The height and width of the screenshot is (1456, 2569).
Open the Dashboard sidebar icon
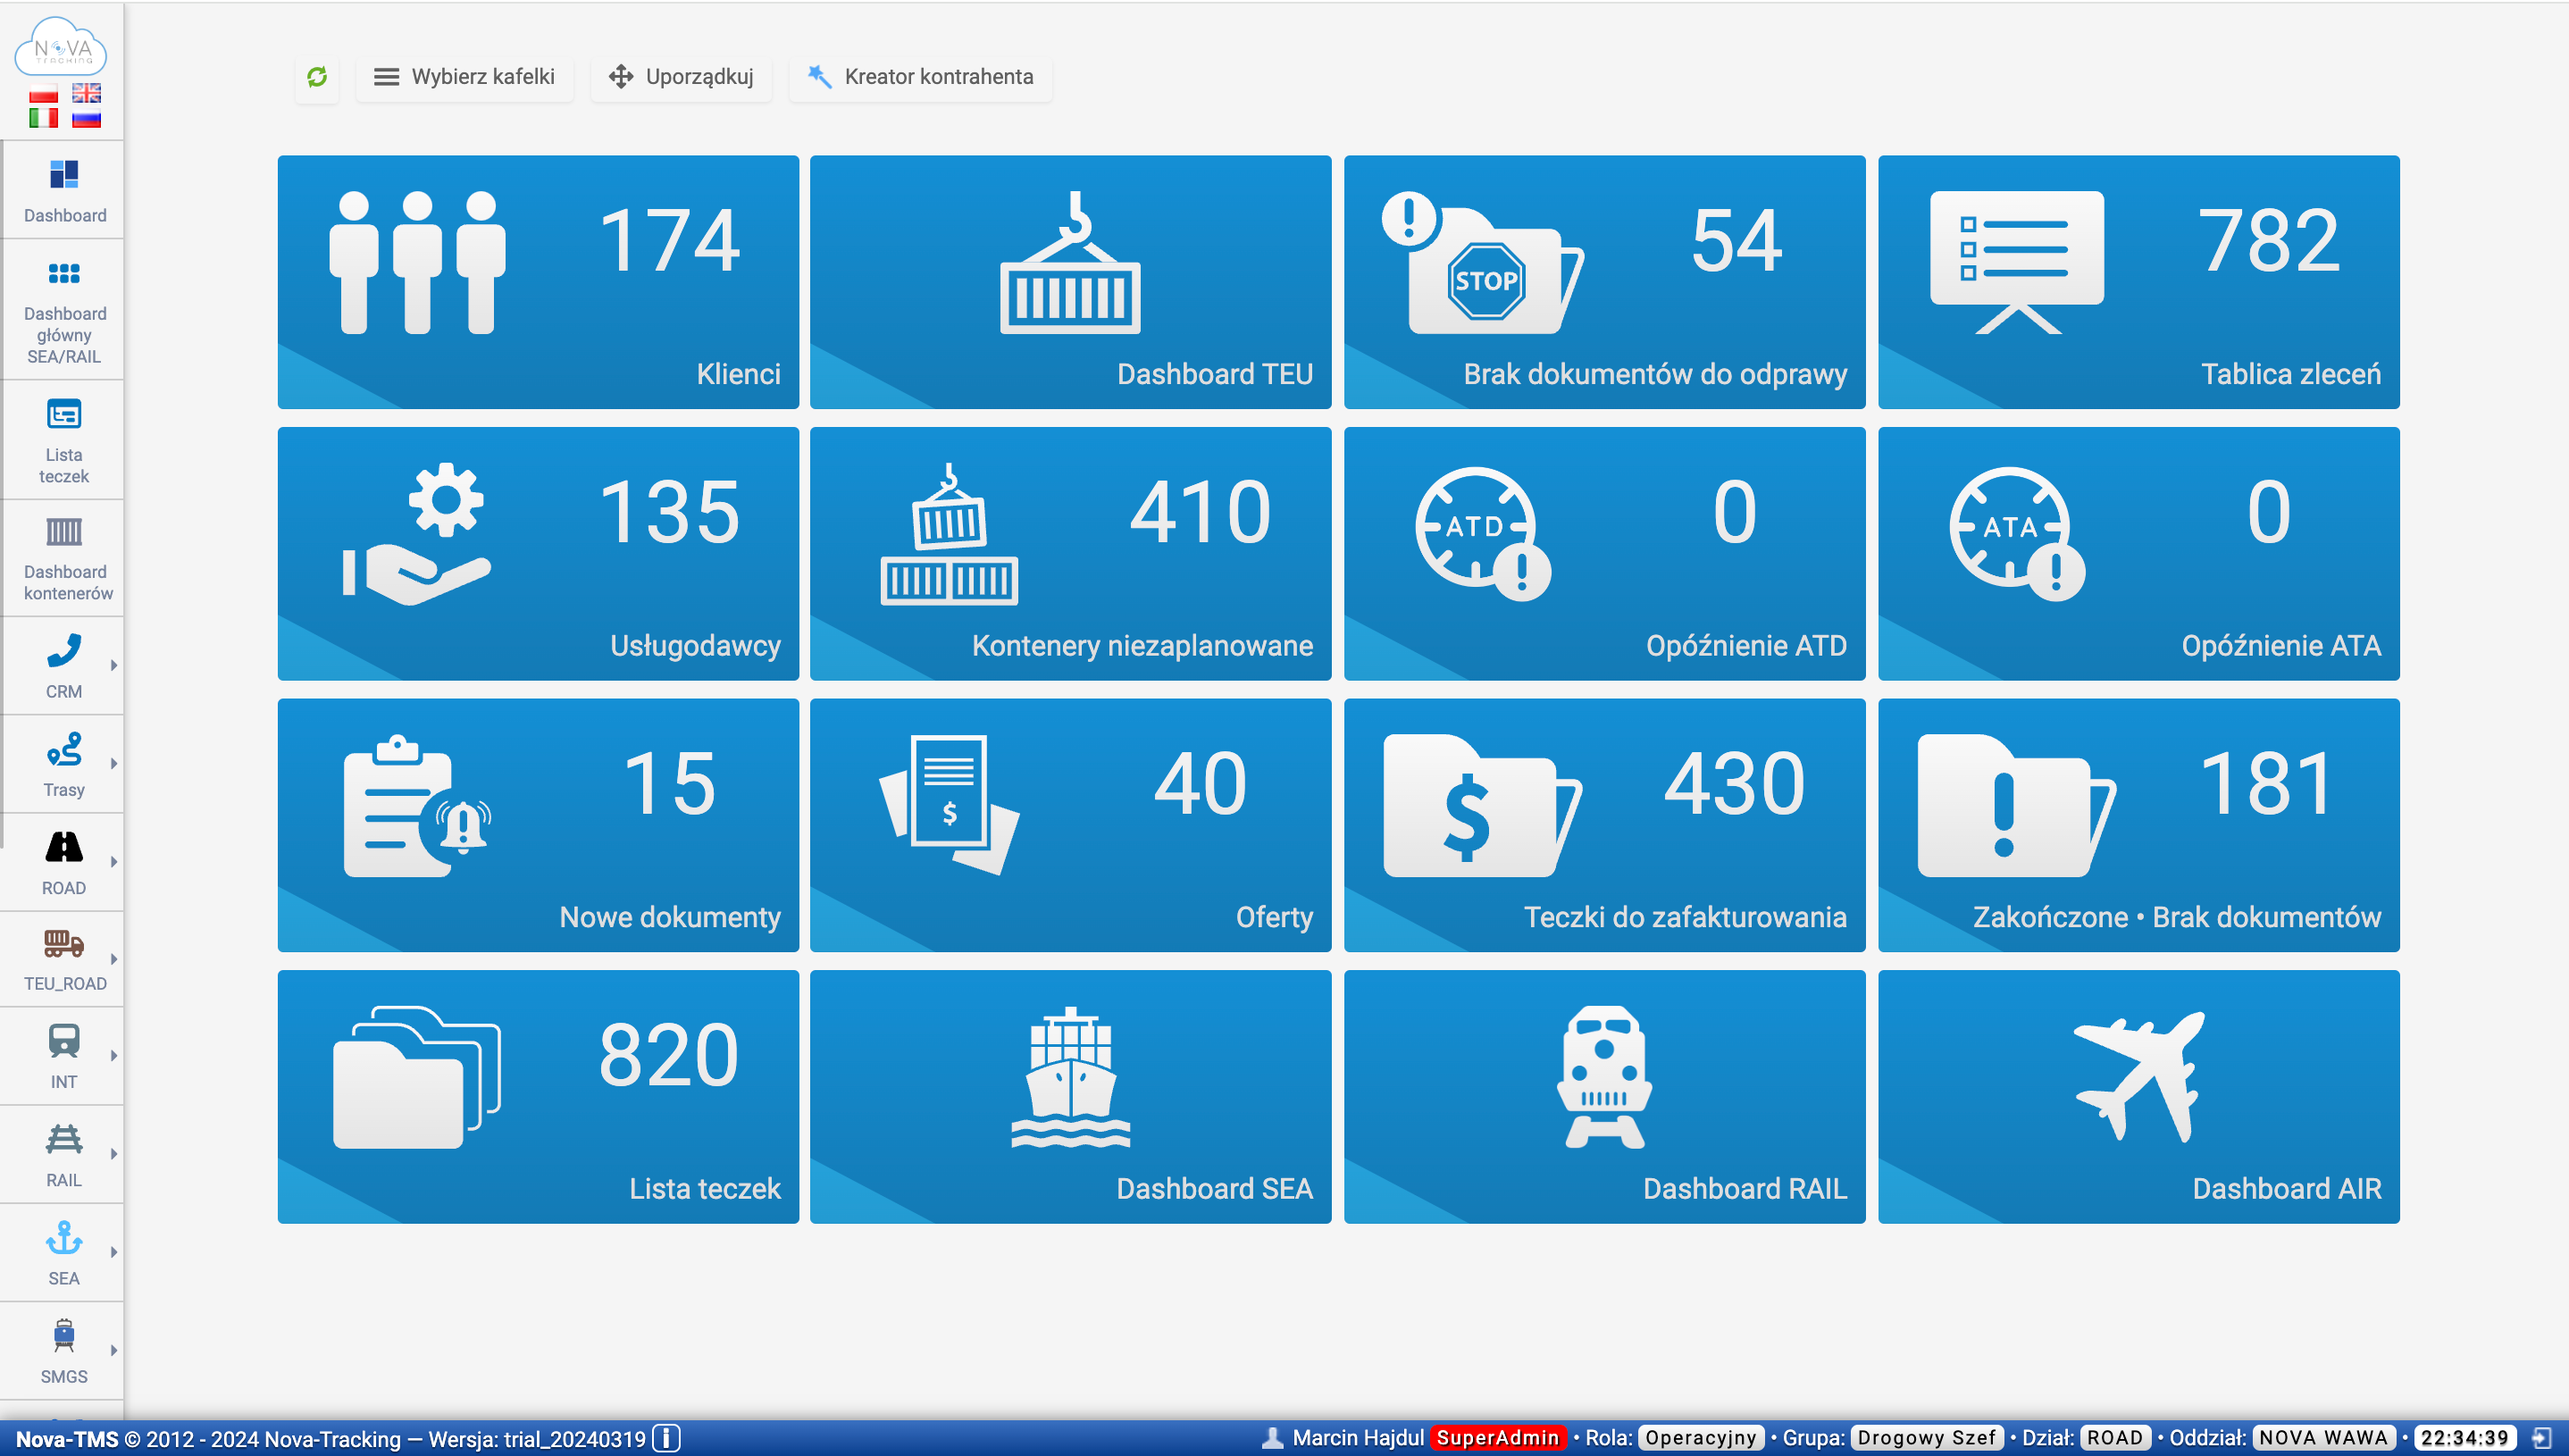click(x=64, y=191)
